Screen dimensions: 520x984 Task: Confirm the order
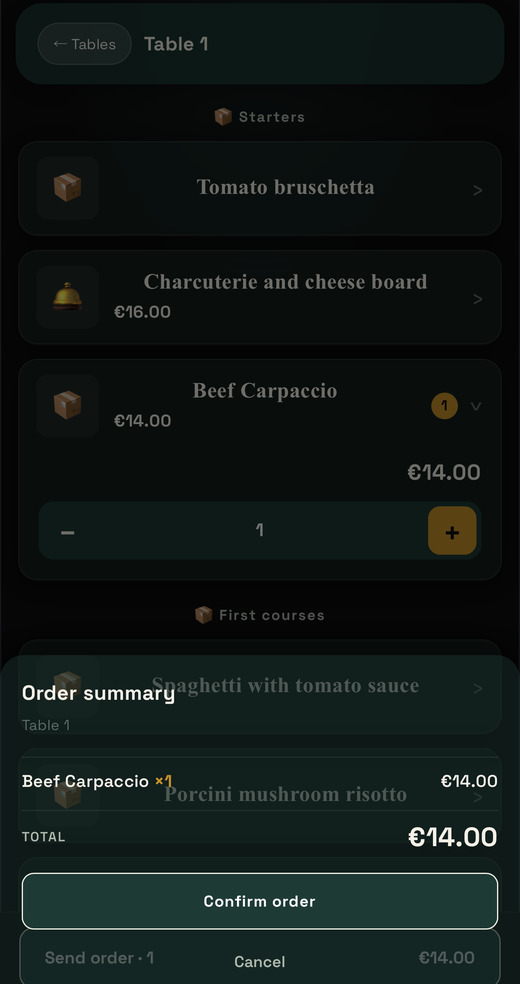pos(260,901)
